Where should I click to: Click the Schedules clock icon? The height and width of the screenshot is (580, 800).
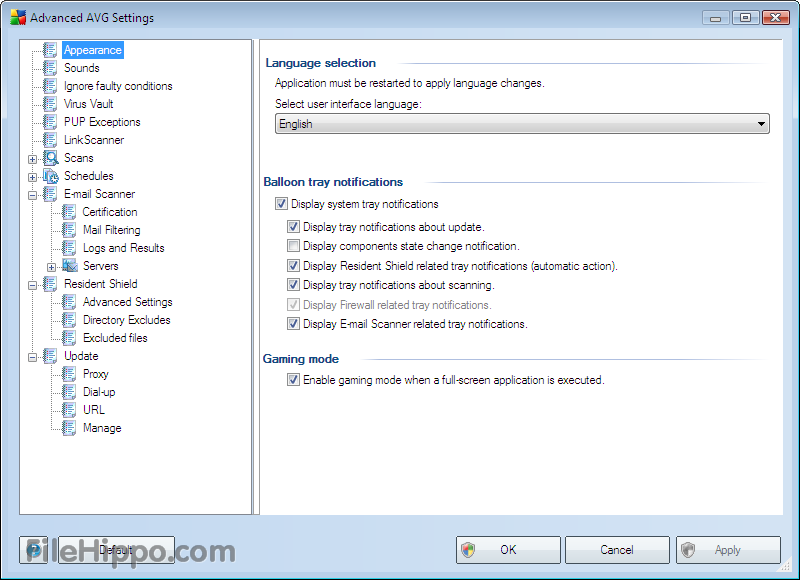51,176
